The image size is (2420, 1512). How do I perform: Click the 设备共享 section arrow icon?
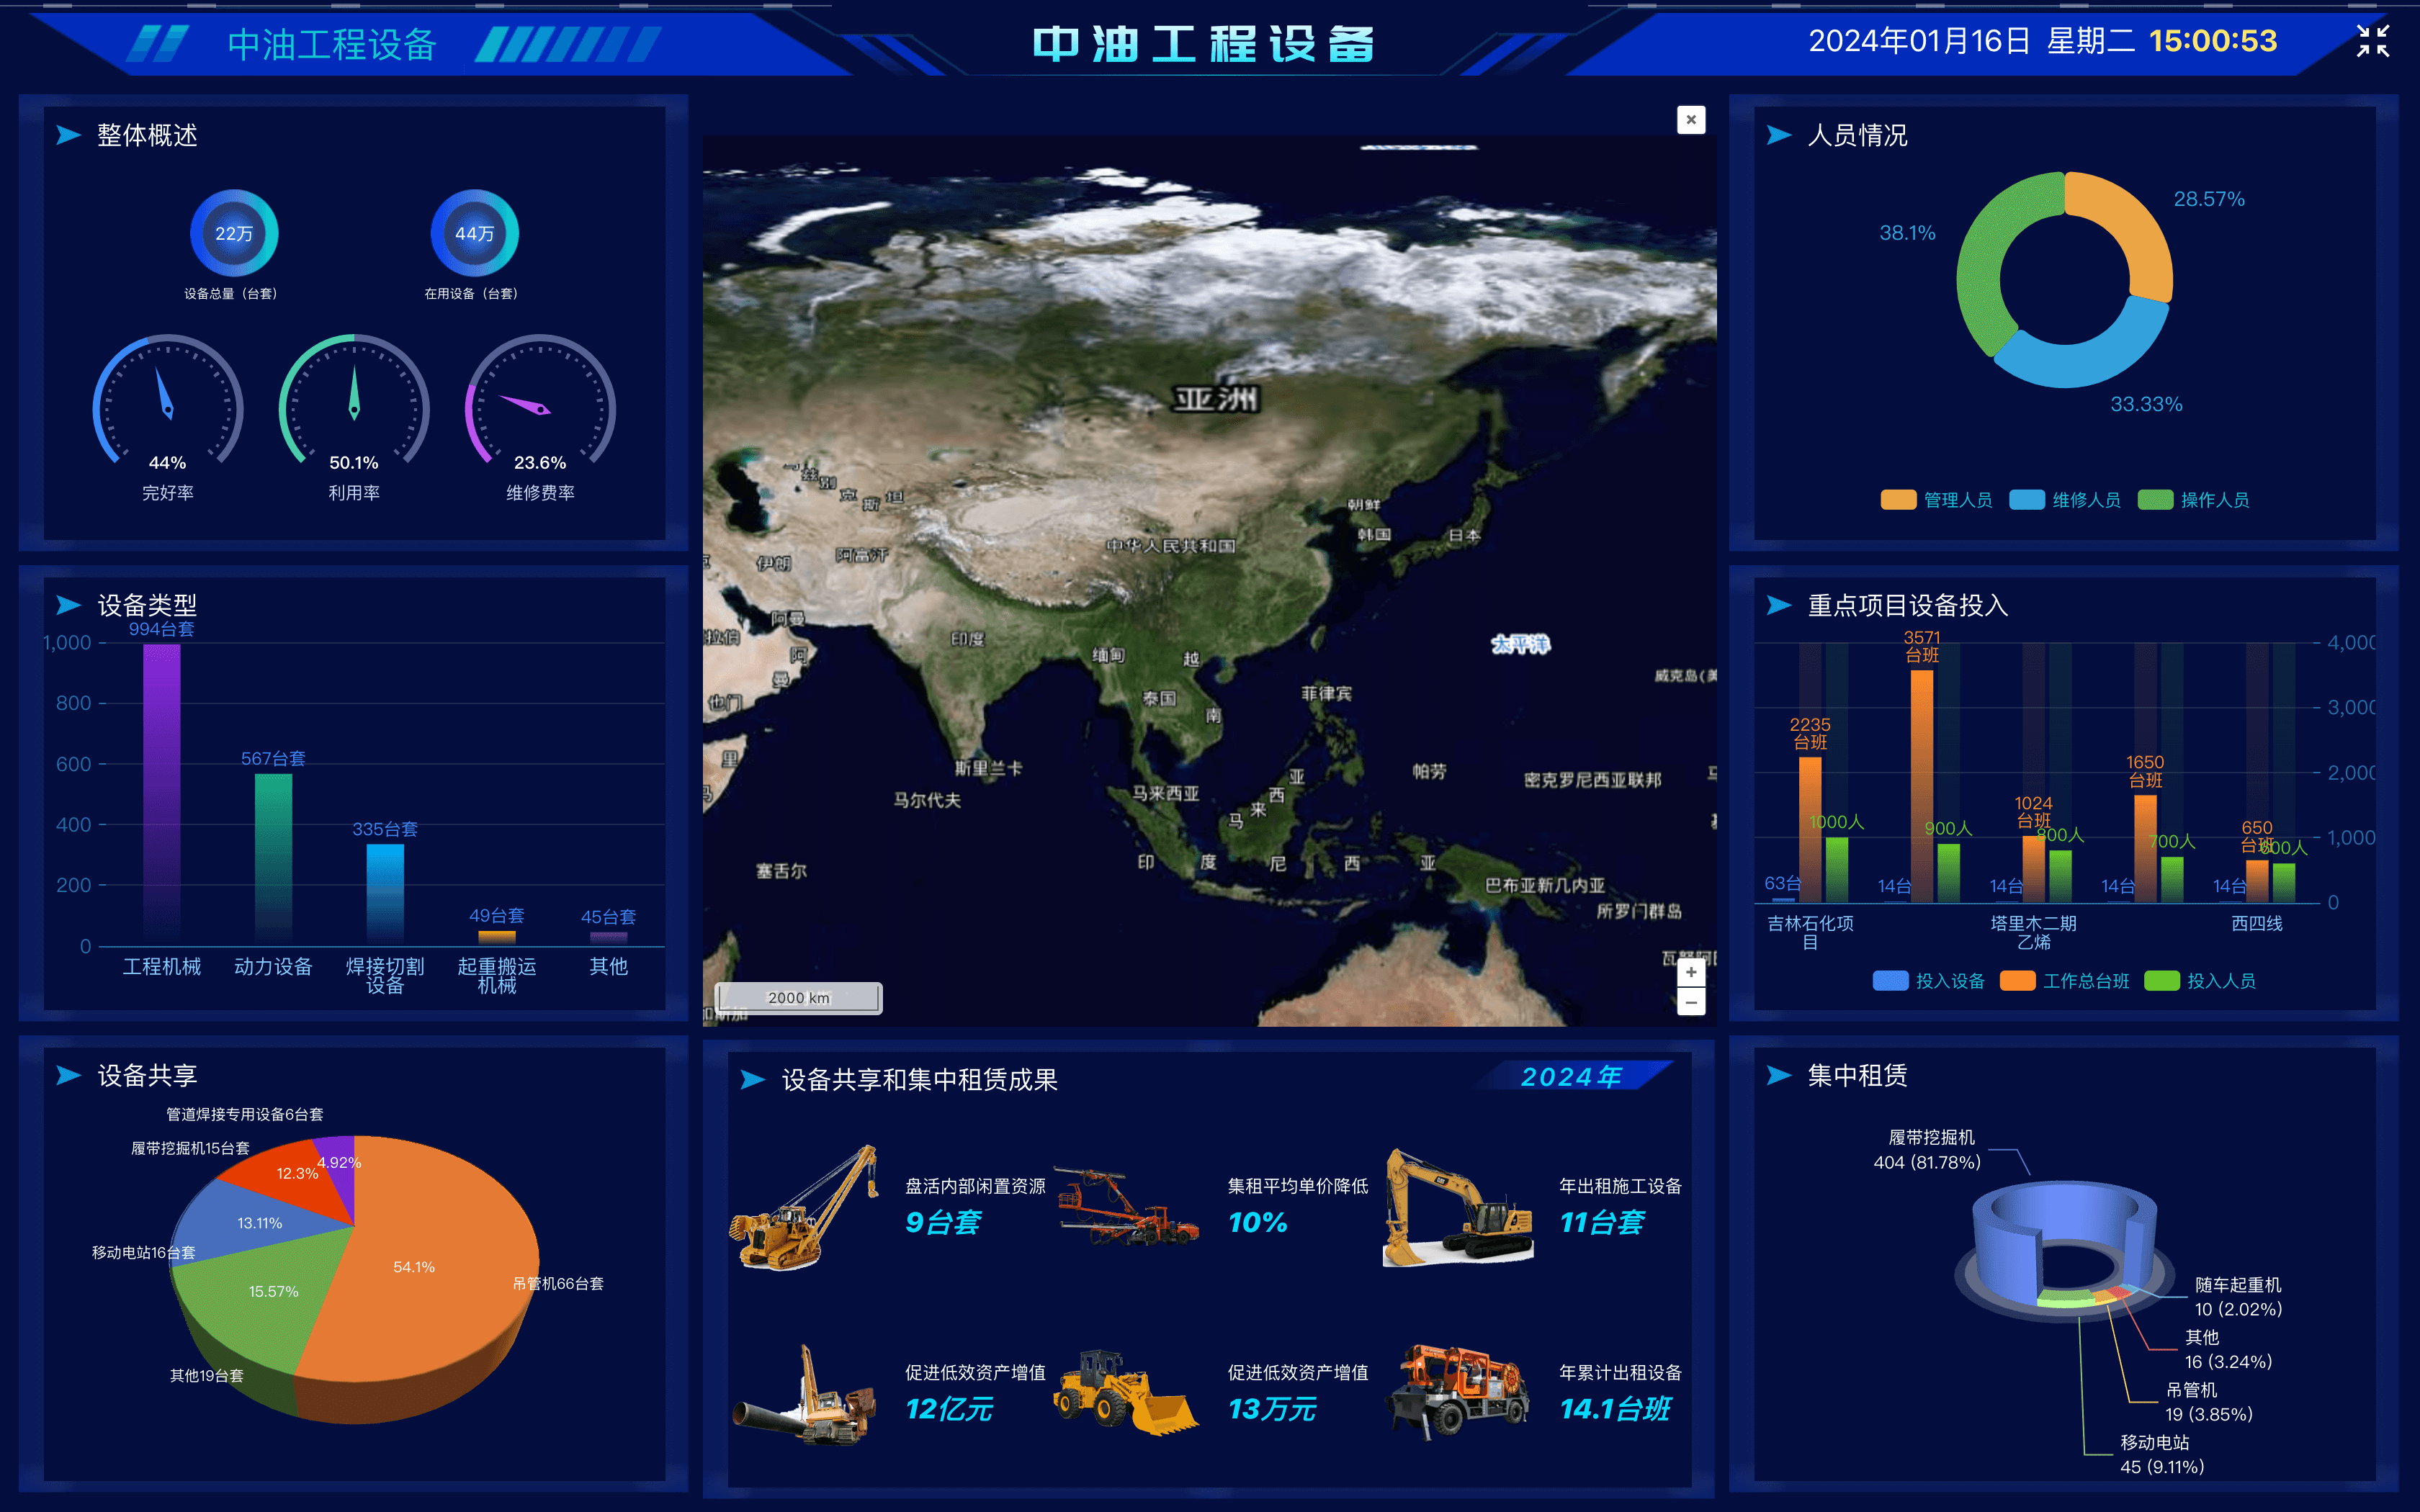(69, 1075)
